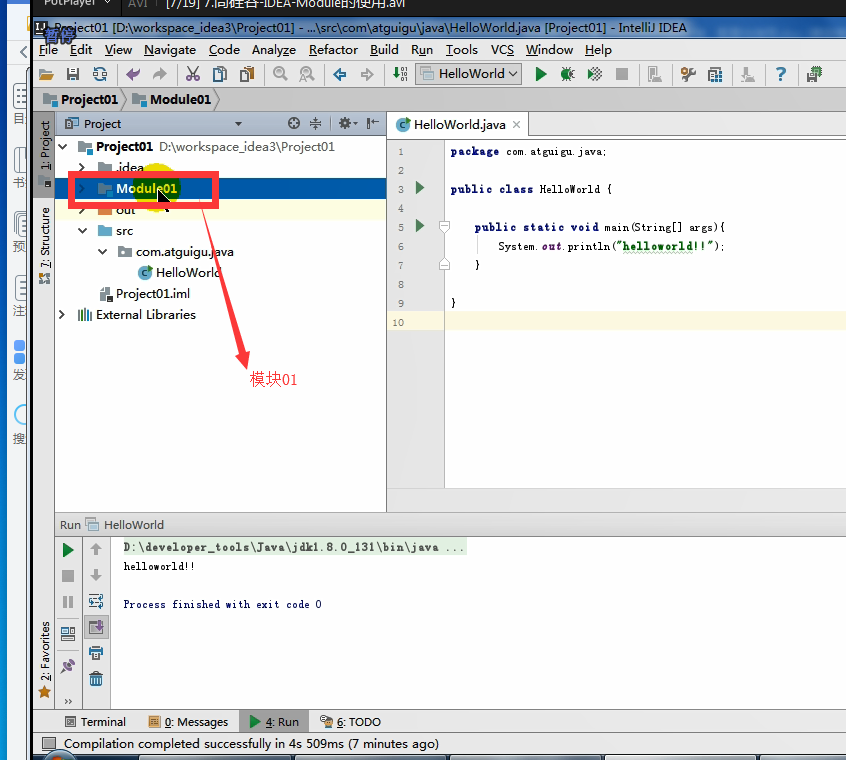846x760 pixels.
Task: Select the HelloWorld.java editor tab
Action: 459,125
